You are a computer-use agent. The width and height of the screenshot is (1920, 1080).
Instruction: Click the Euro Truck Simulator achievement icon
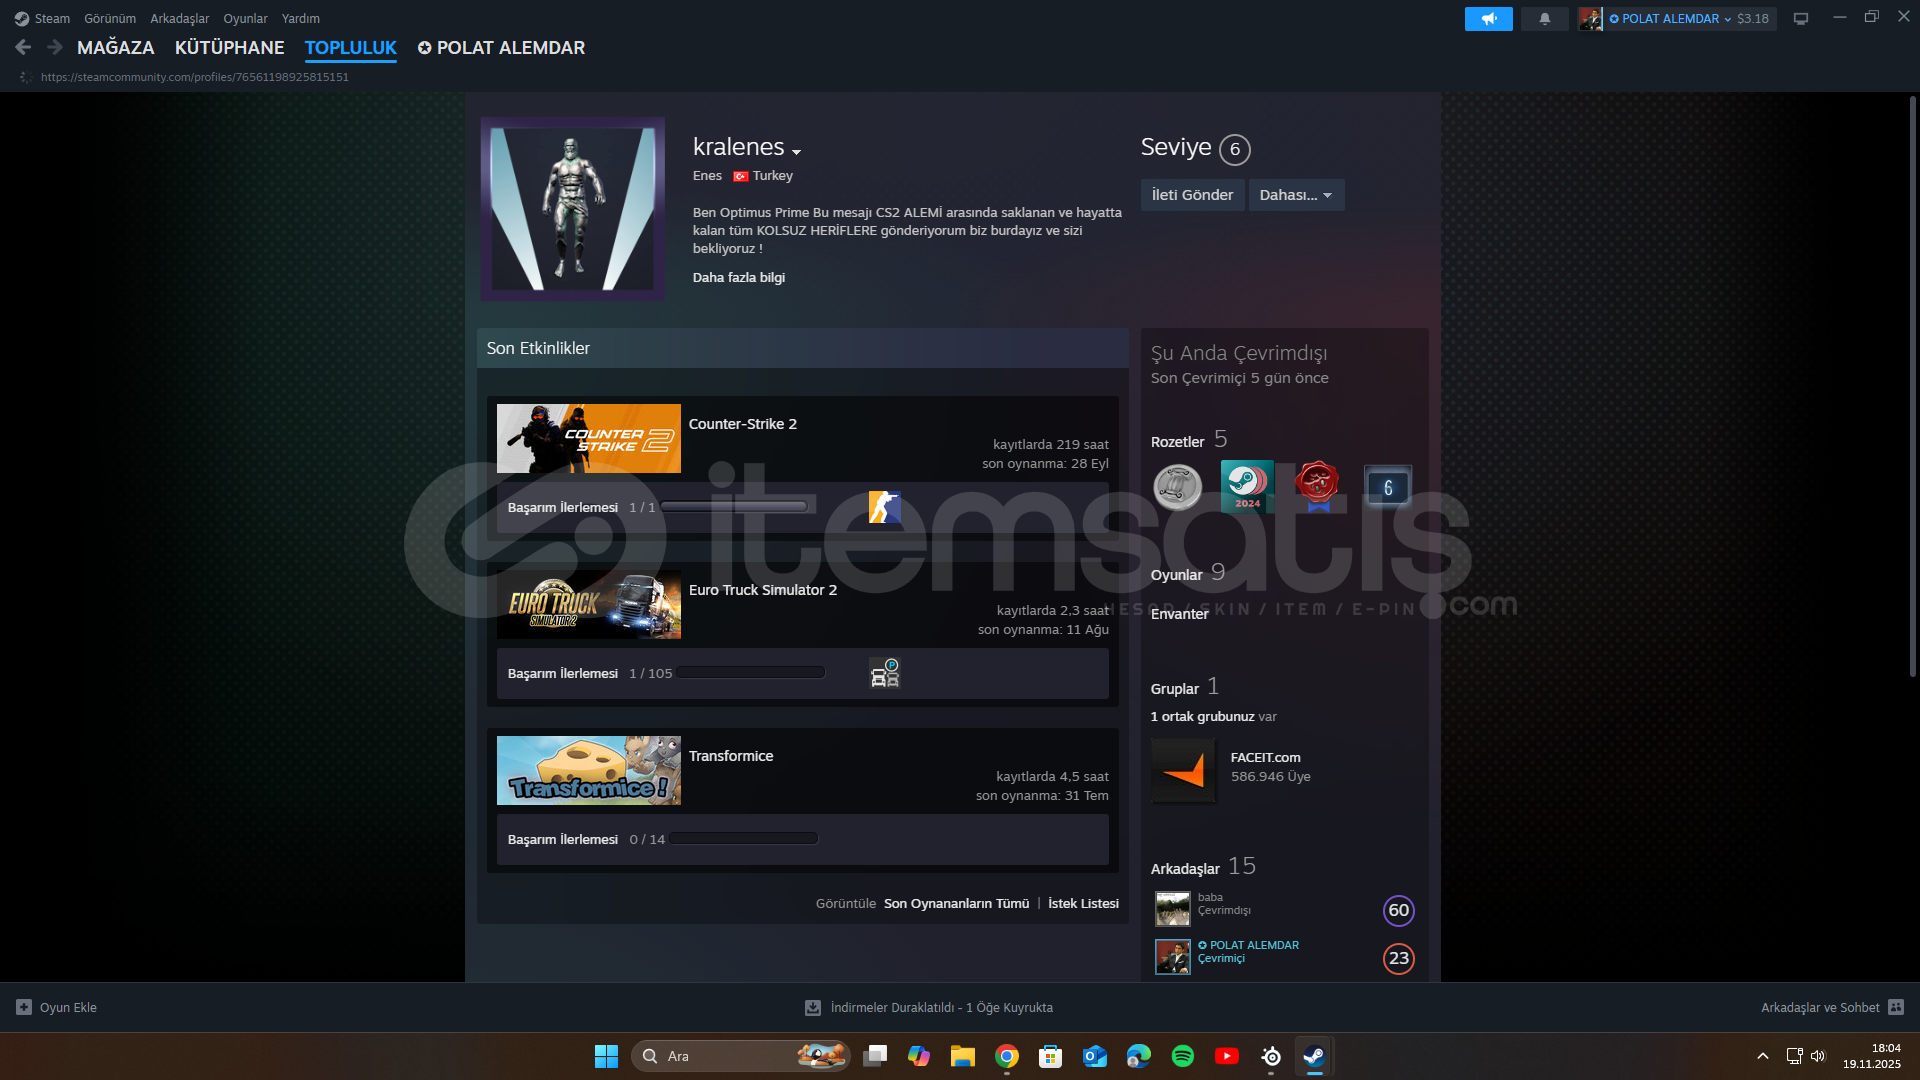click(884, 673)
